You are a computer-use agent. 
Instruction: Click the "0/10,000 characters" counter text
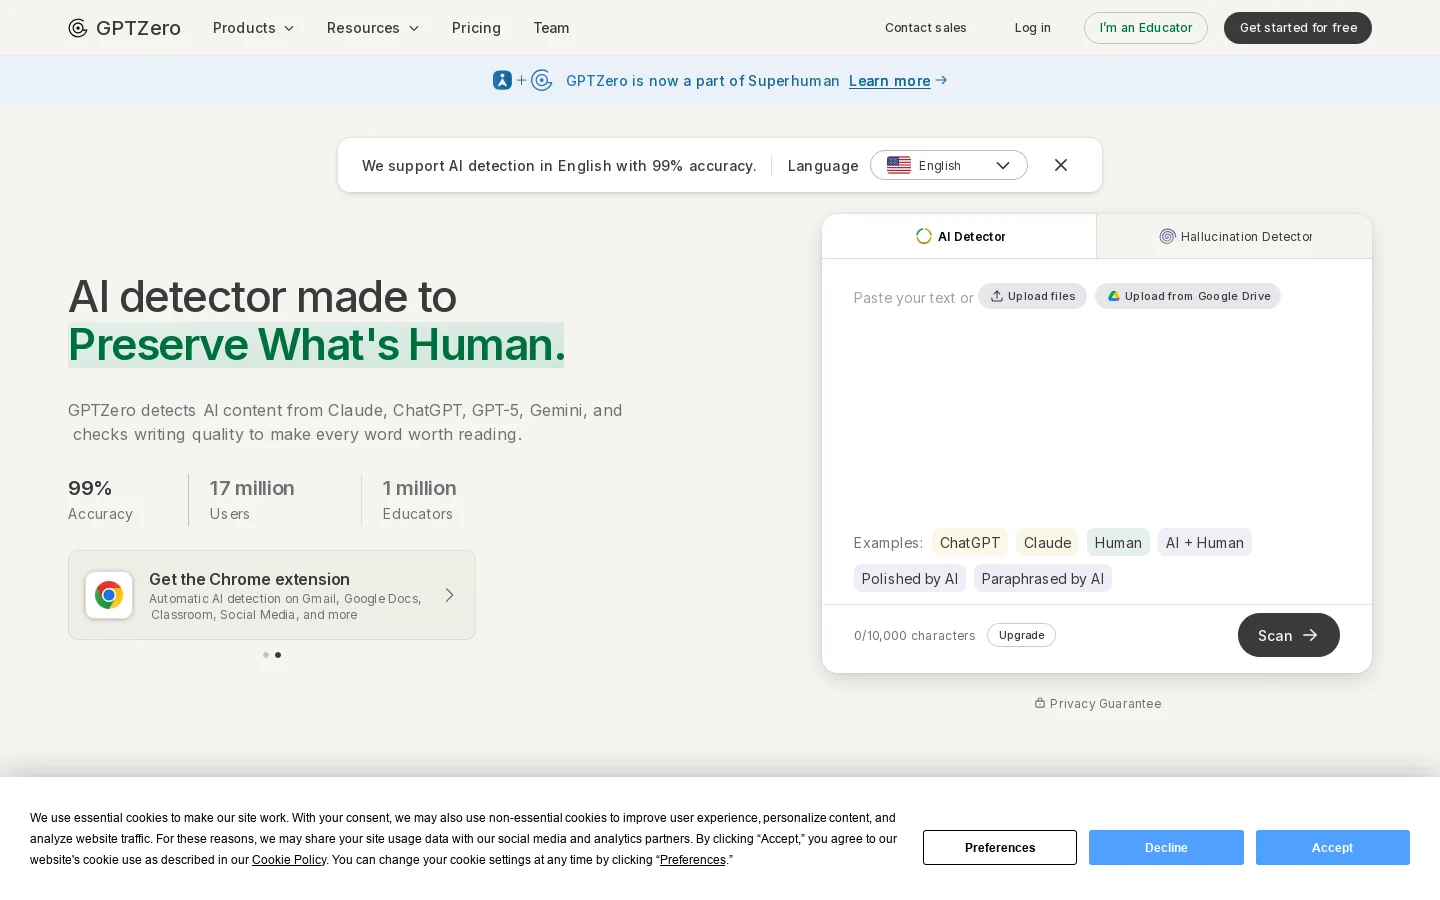pyautogui.click(x=915, y=636)
